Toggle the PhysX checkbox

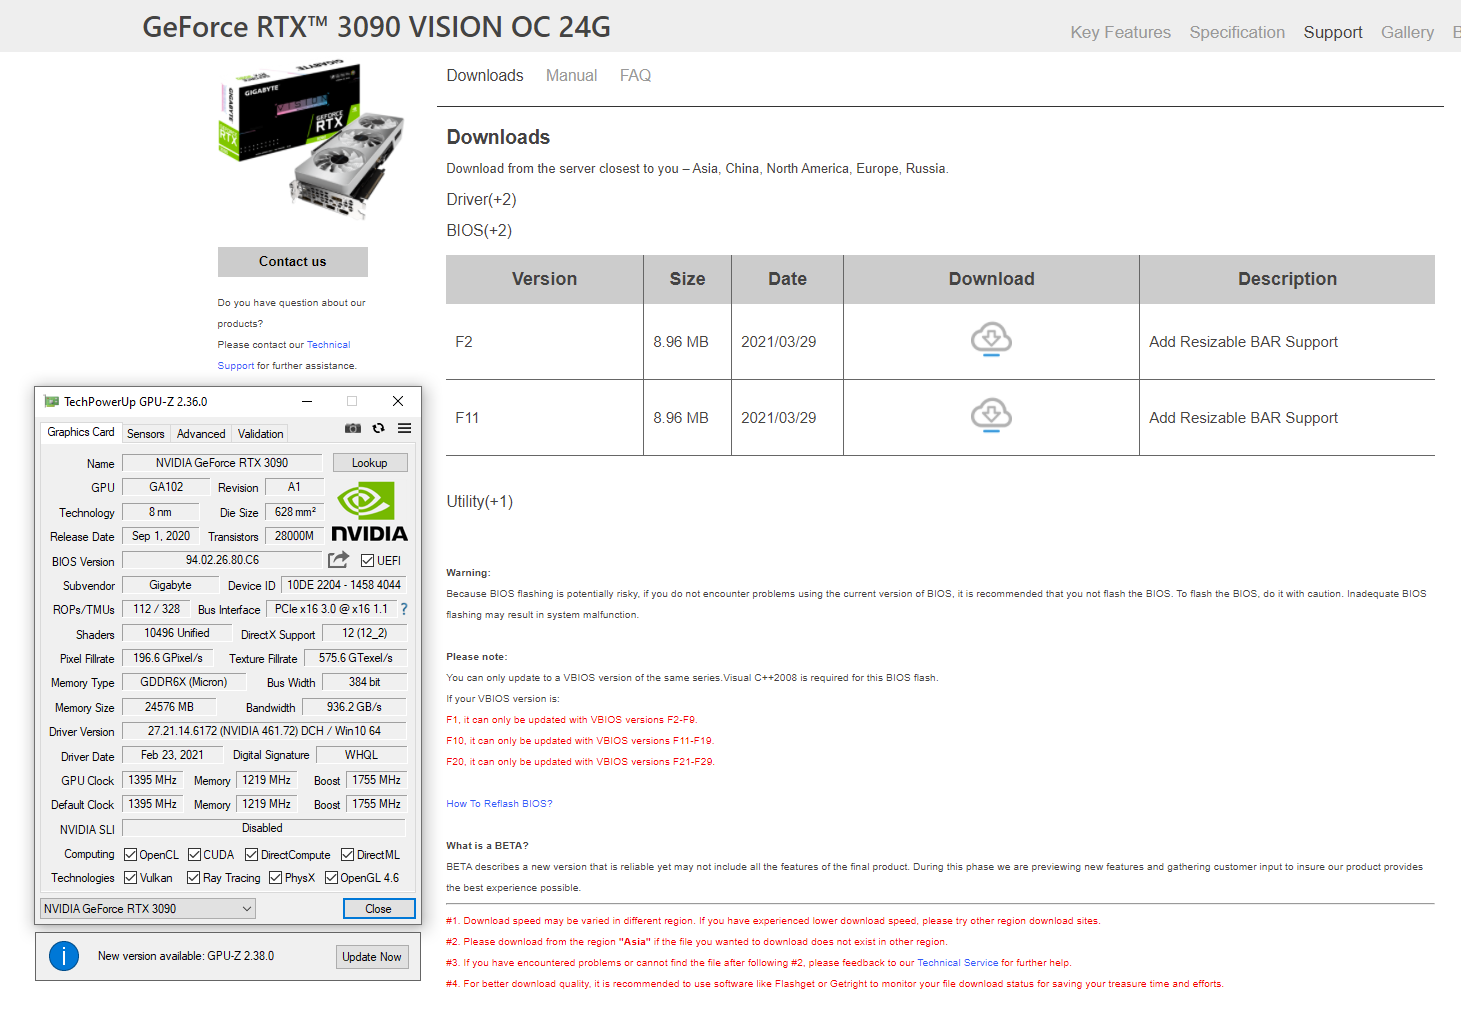(275, 878)
